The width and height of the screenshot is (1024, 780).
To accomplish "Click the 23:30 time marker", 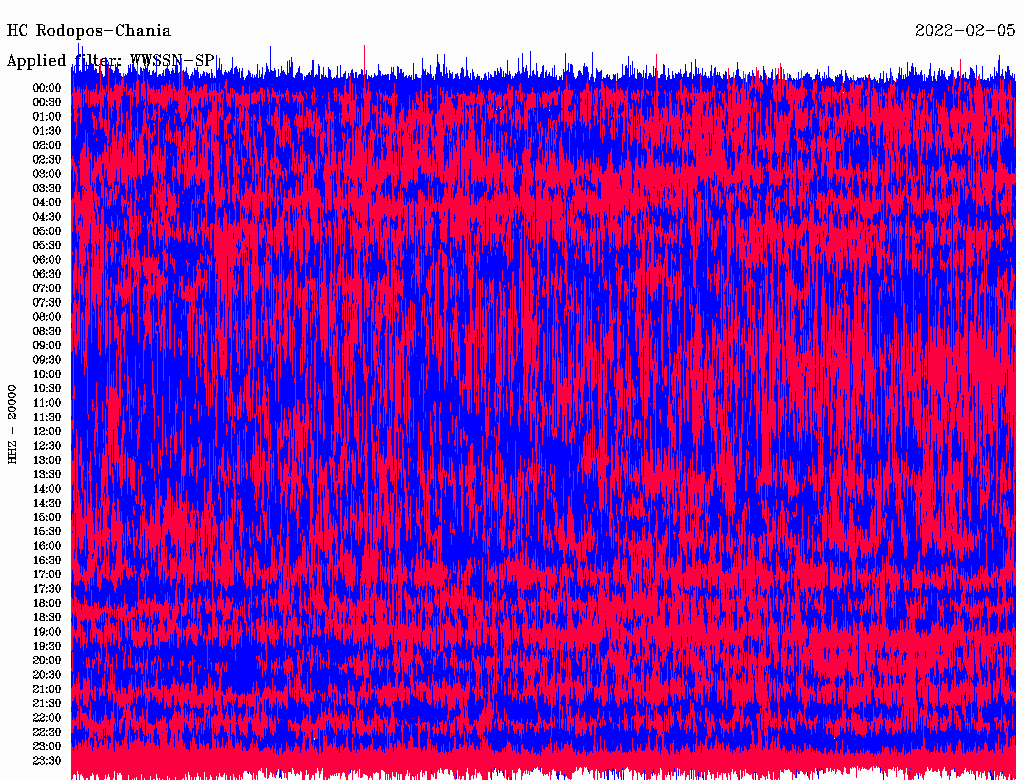I will [47, 760].
